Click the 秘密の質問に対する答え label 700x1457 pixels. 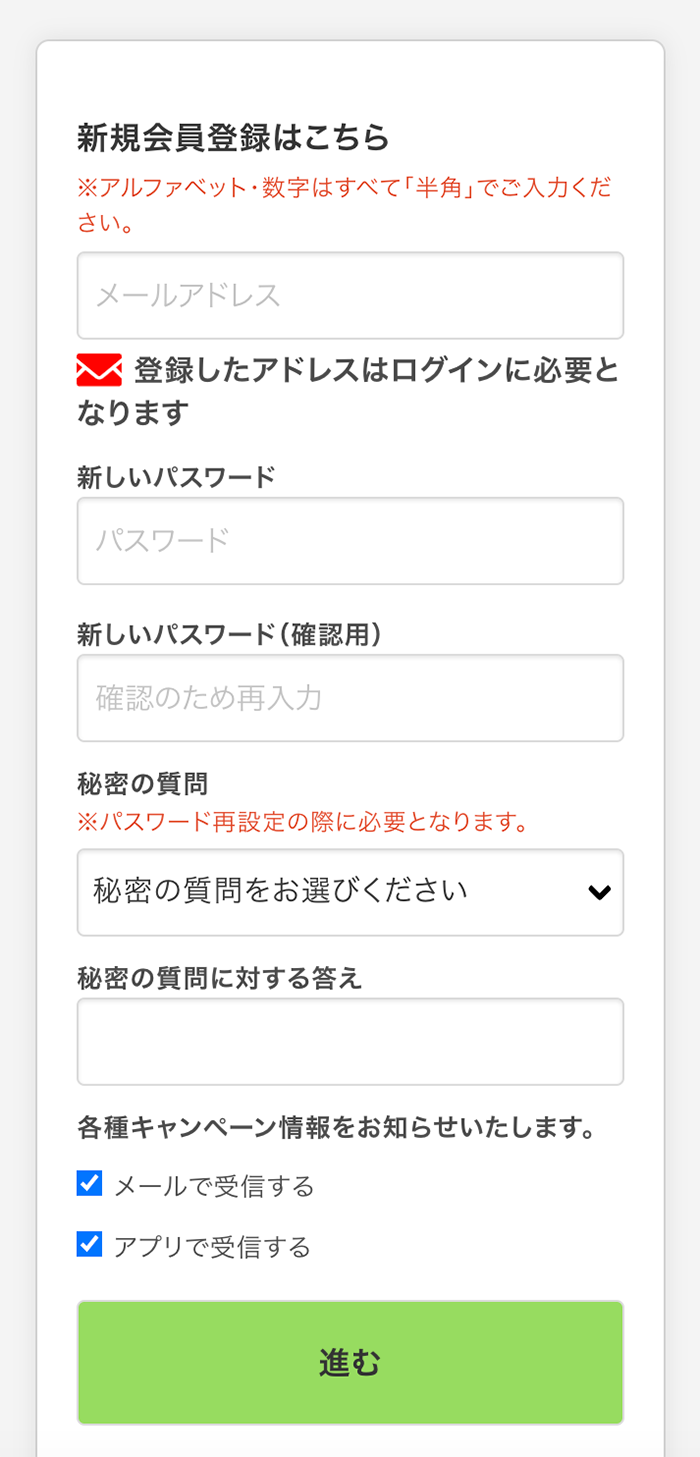coord(219,978)
